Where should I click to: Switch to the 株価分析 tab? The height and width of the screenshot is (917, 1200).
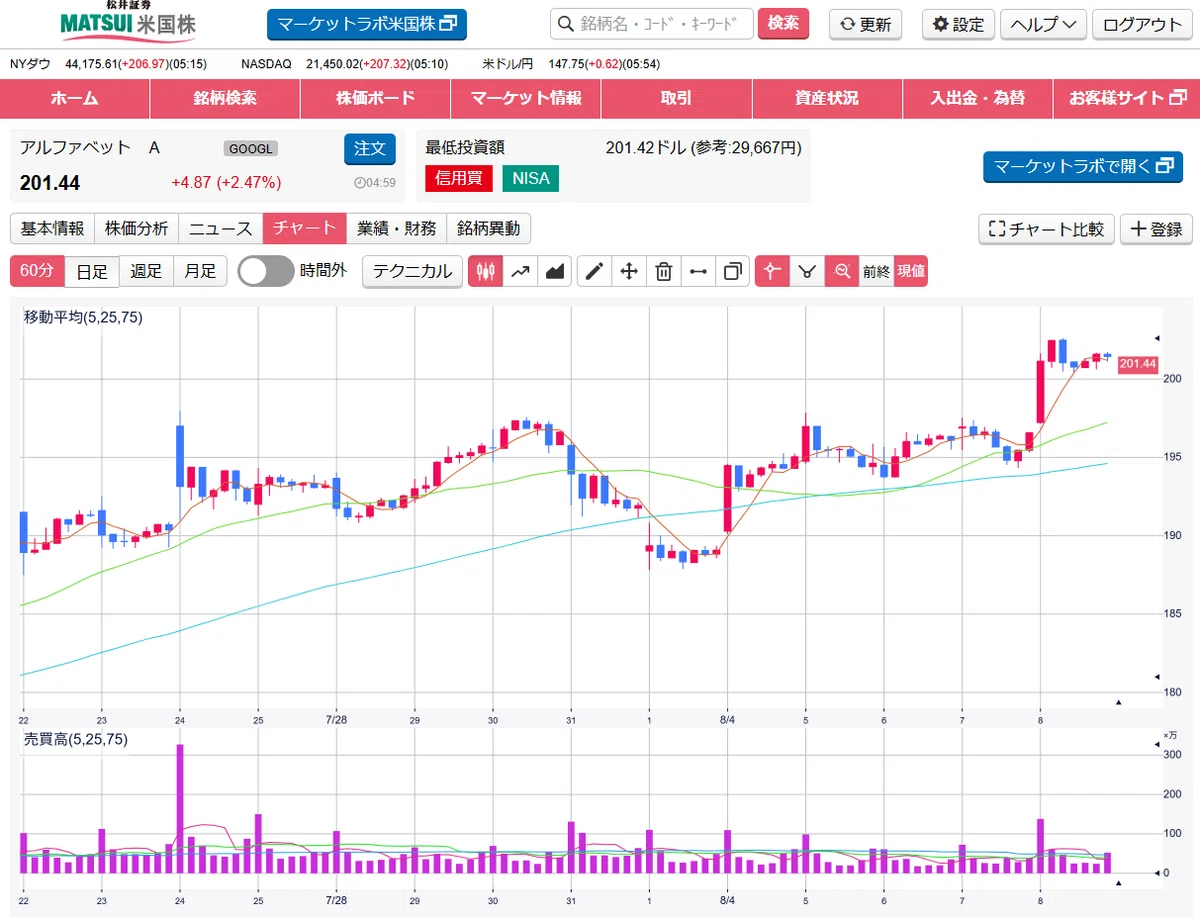tap(137, 229)
